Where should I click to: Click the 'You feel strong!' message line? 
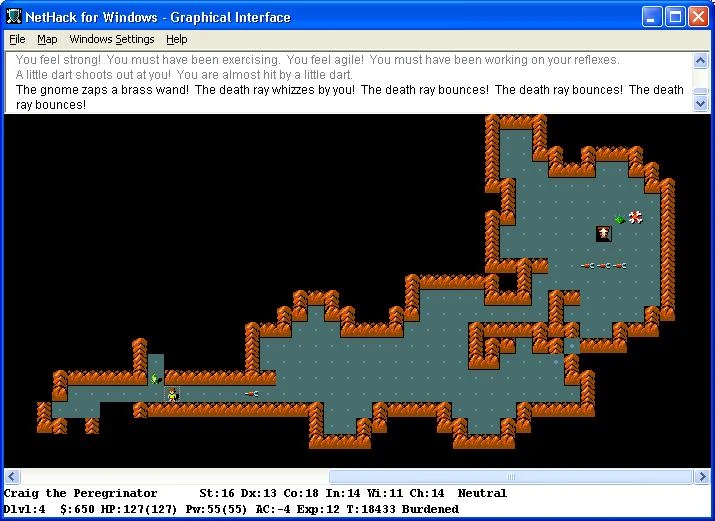coord(58,60)
